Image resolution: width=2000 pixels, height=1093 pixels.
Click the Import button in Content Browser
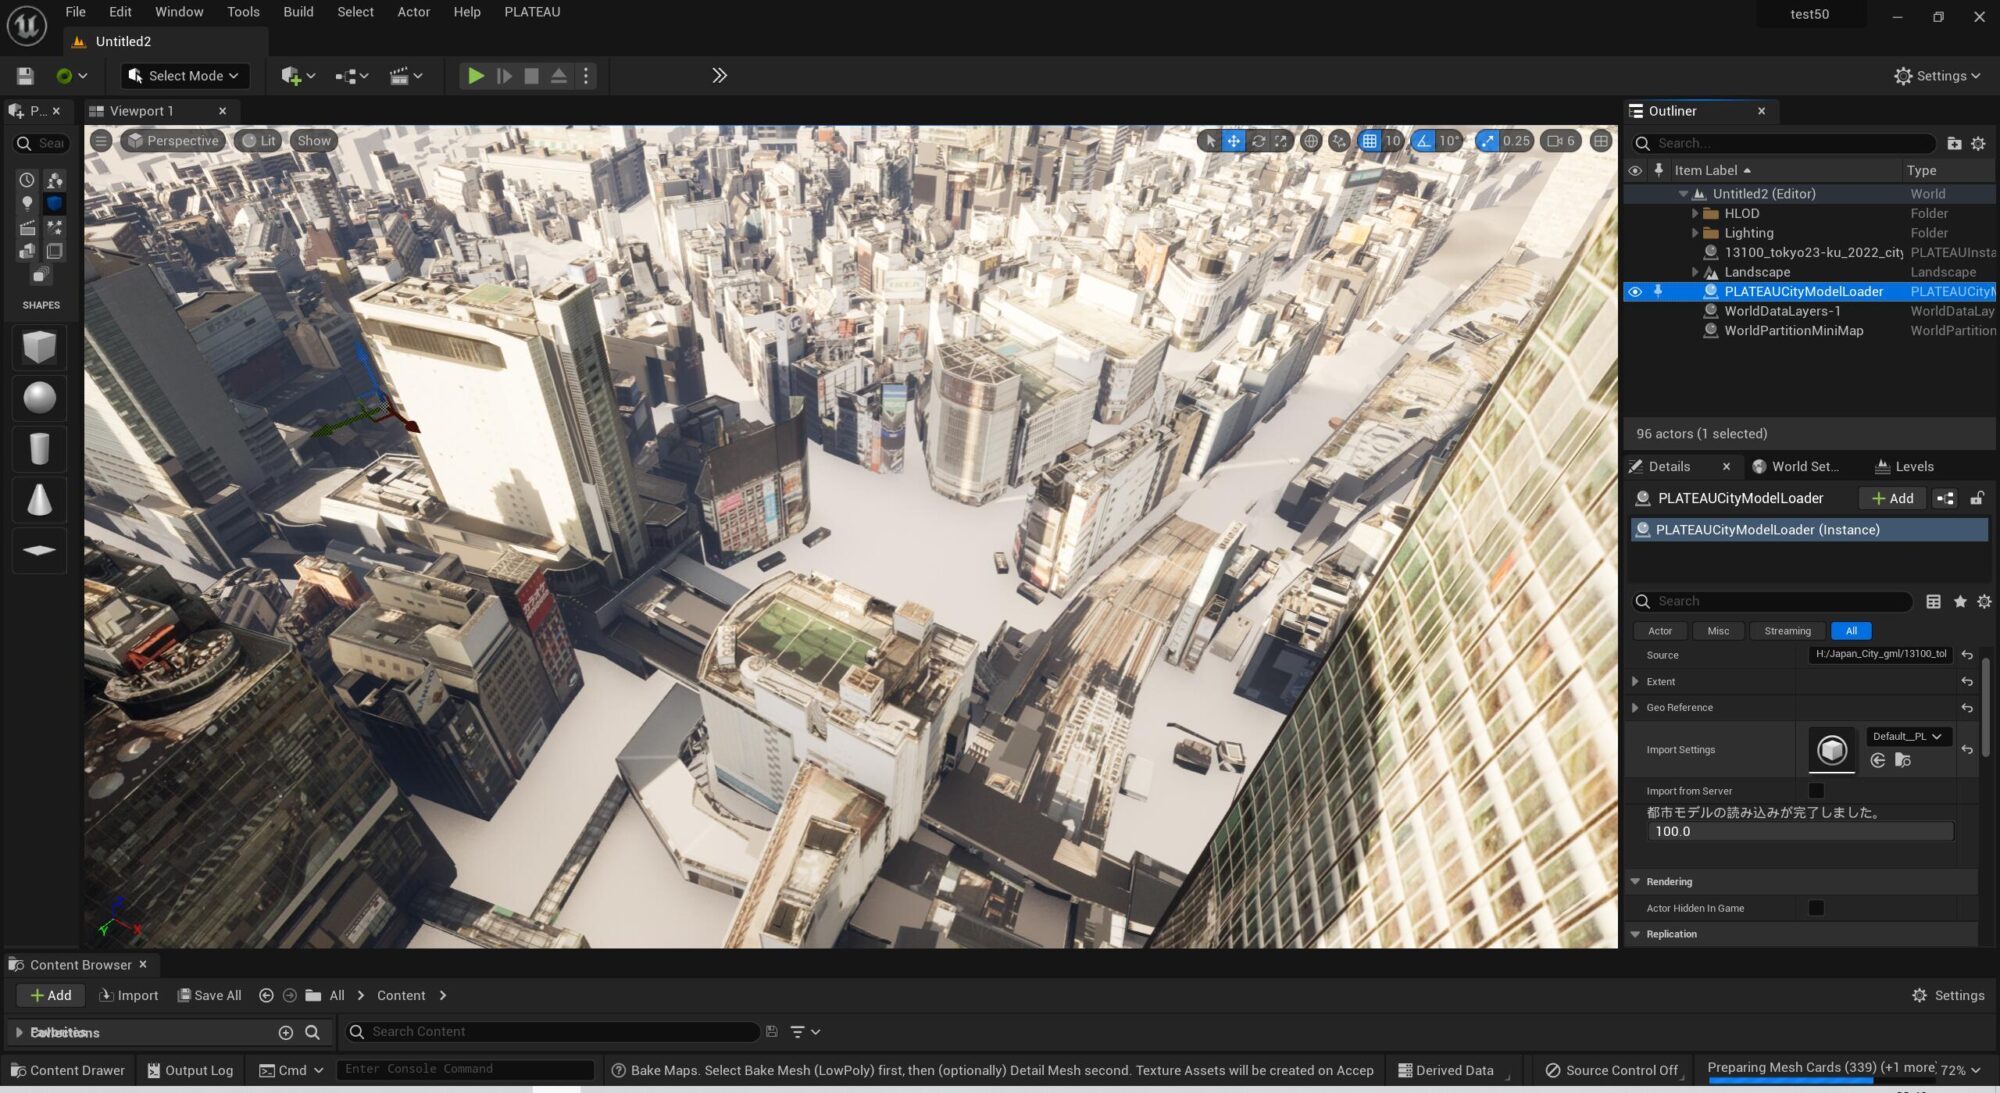click(x=129, y=995)
